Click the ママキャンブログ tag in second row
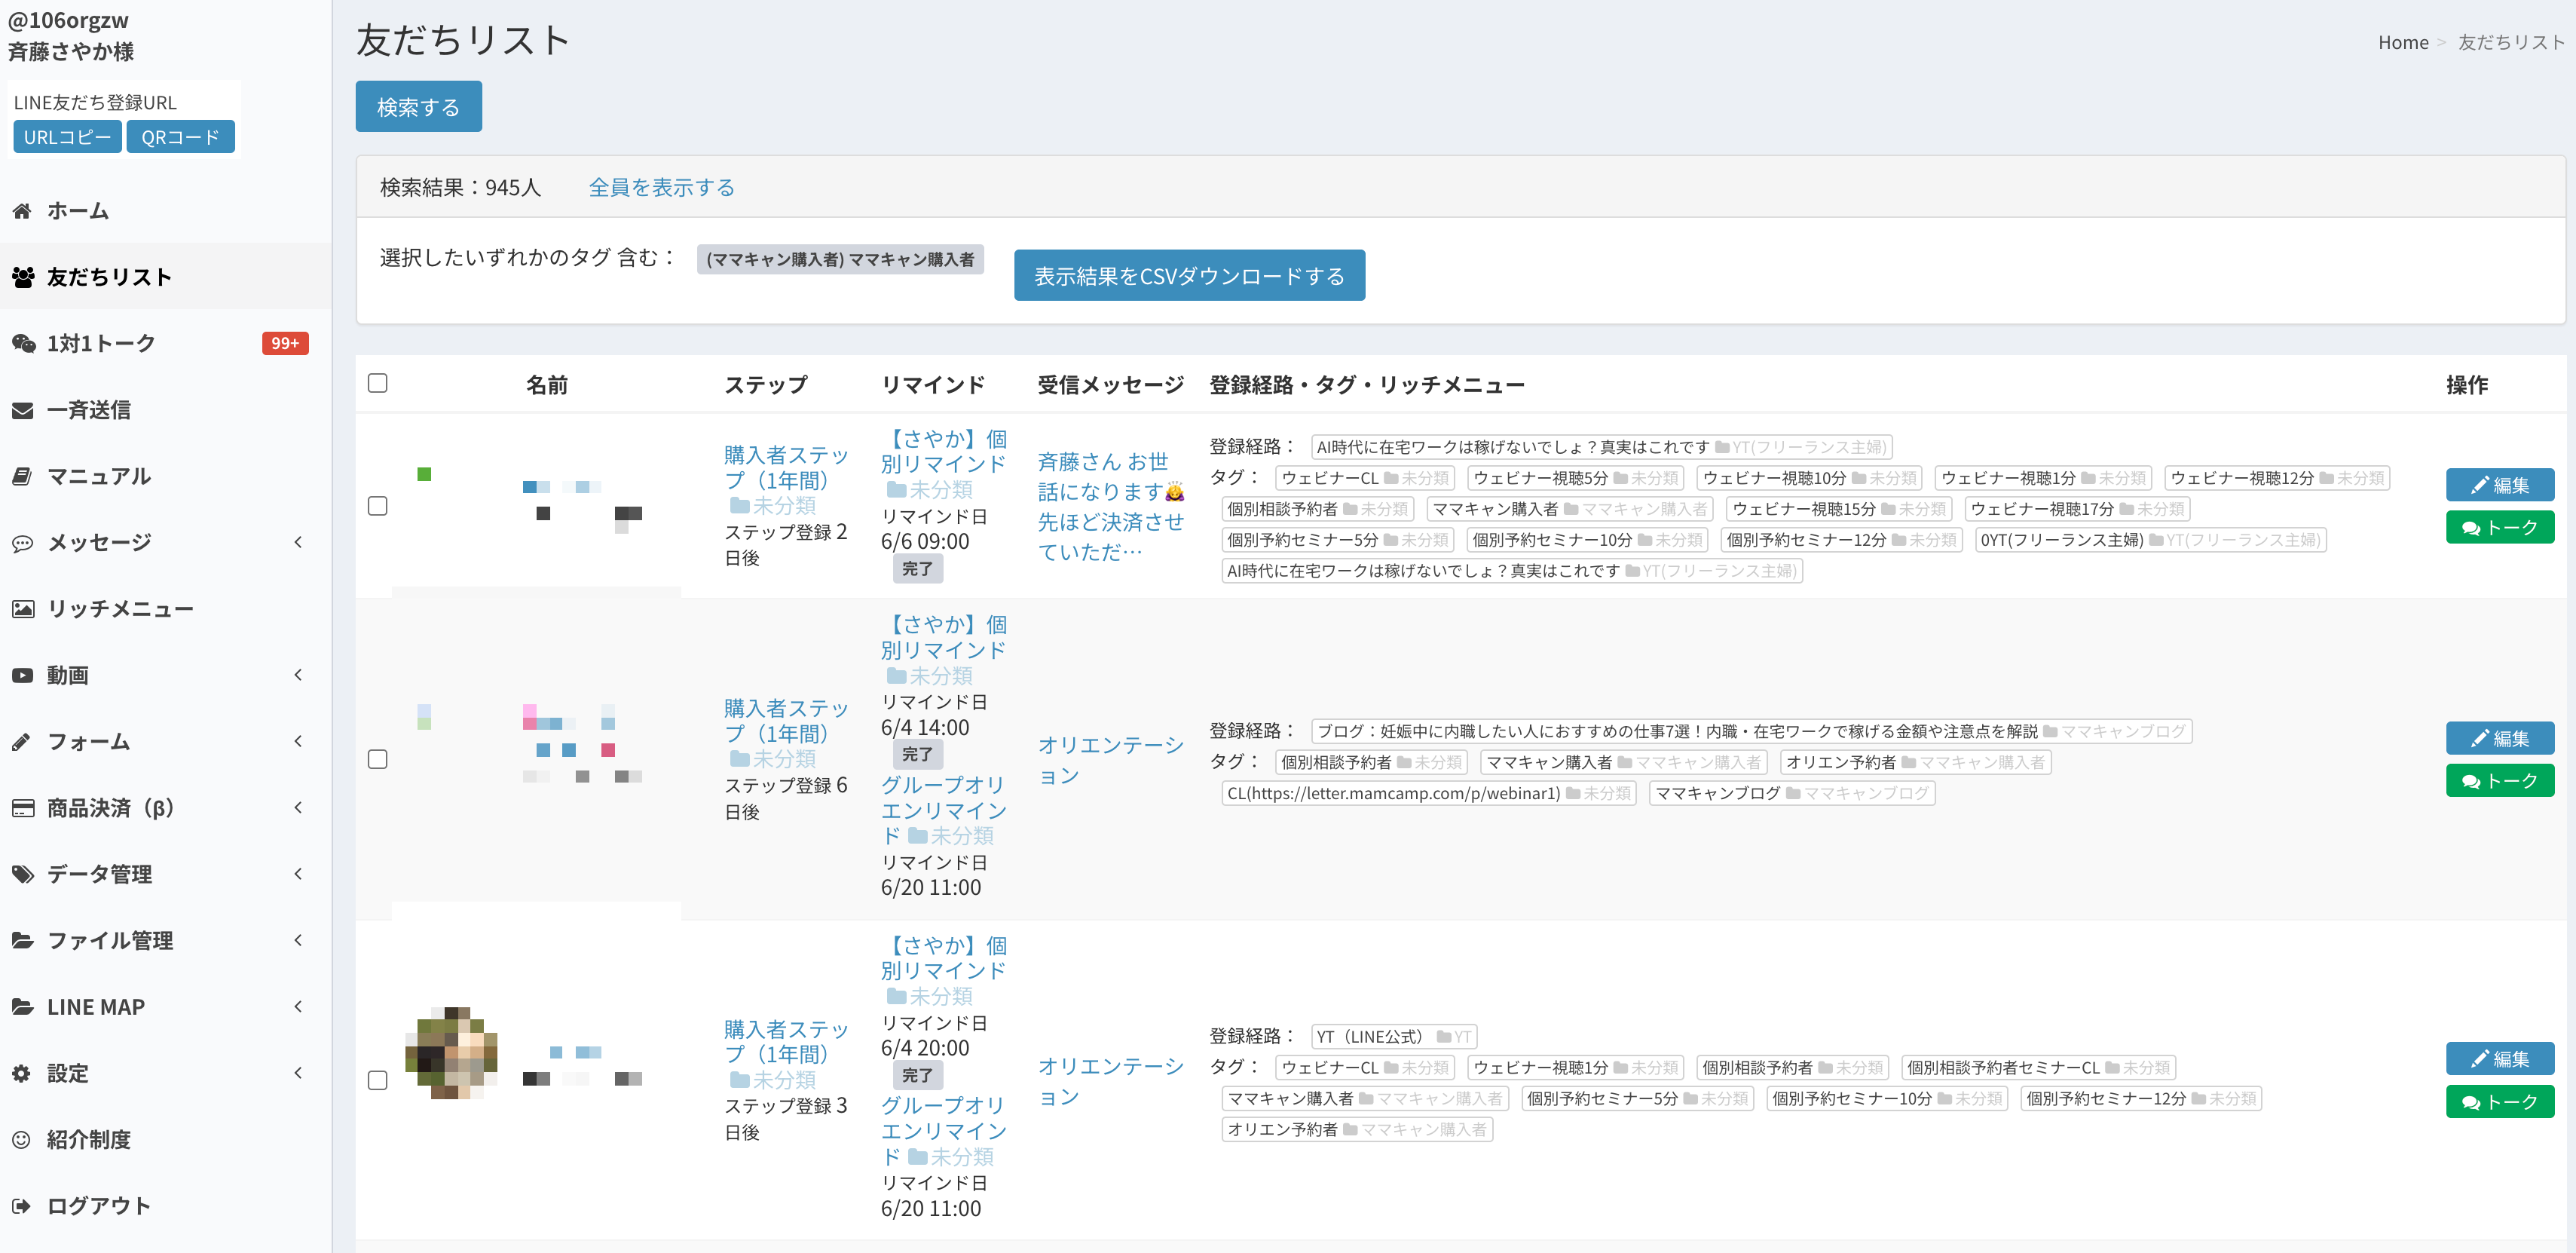Image resolution: width=2576 pixels, height=1253 pixels. point(1792,793)
